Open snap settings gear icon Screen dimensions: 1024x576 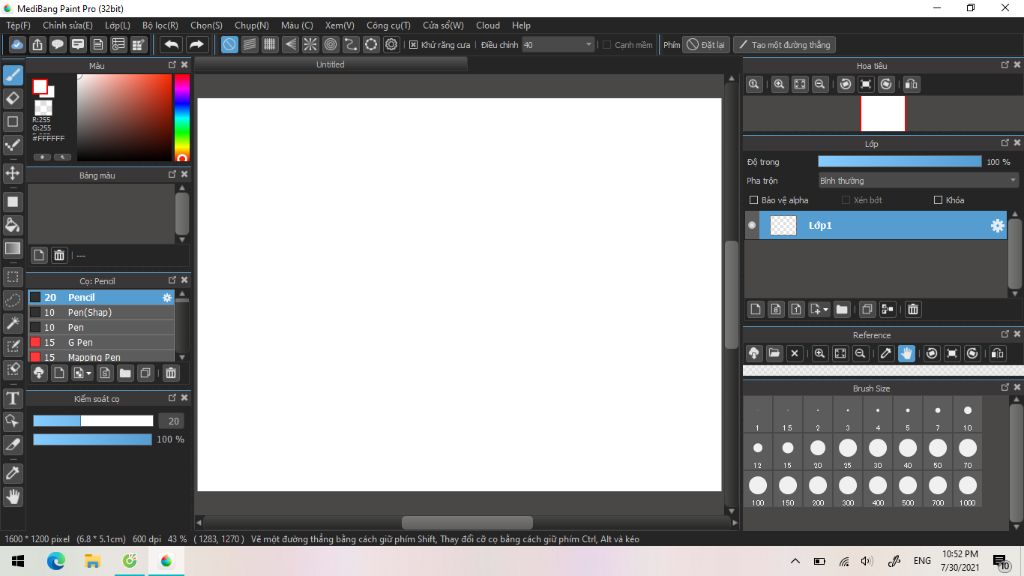pyautogui.click(x=391, y=44)
